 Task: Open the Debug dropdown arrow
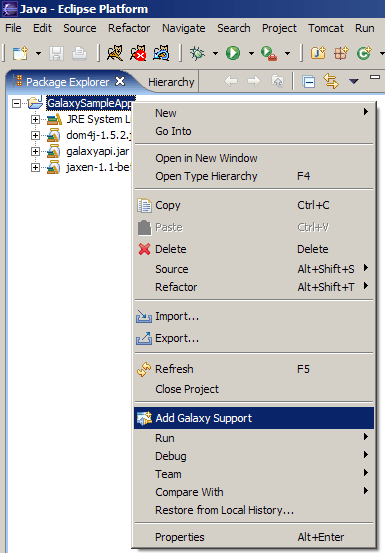215,54
